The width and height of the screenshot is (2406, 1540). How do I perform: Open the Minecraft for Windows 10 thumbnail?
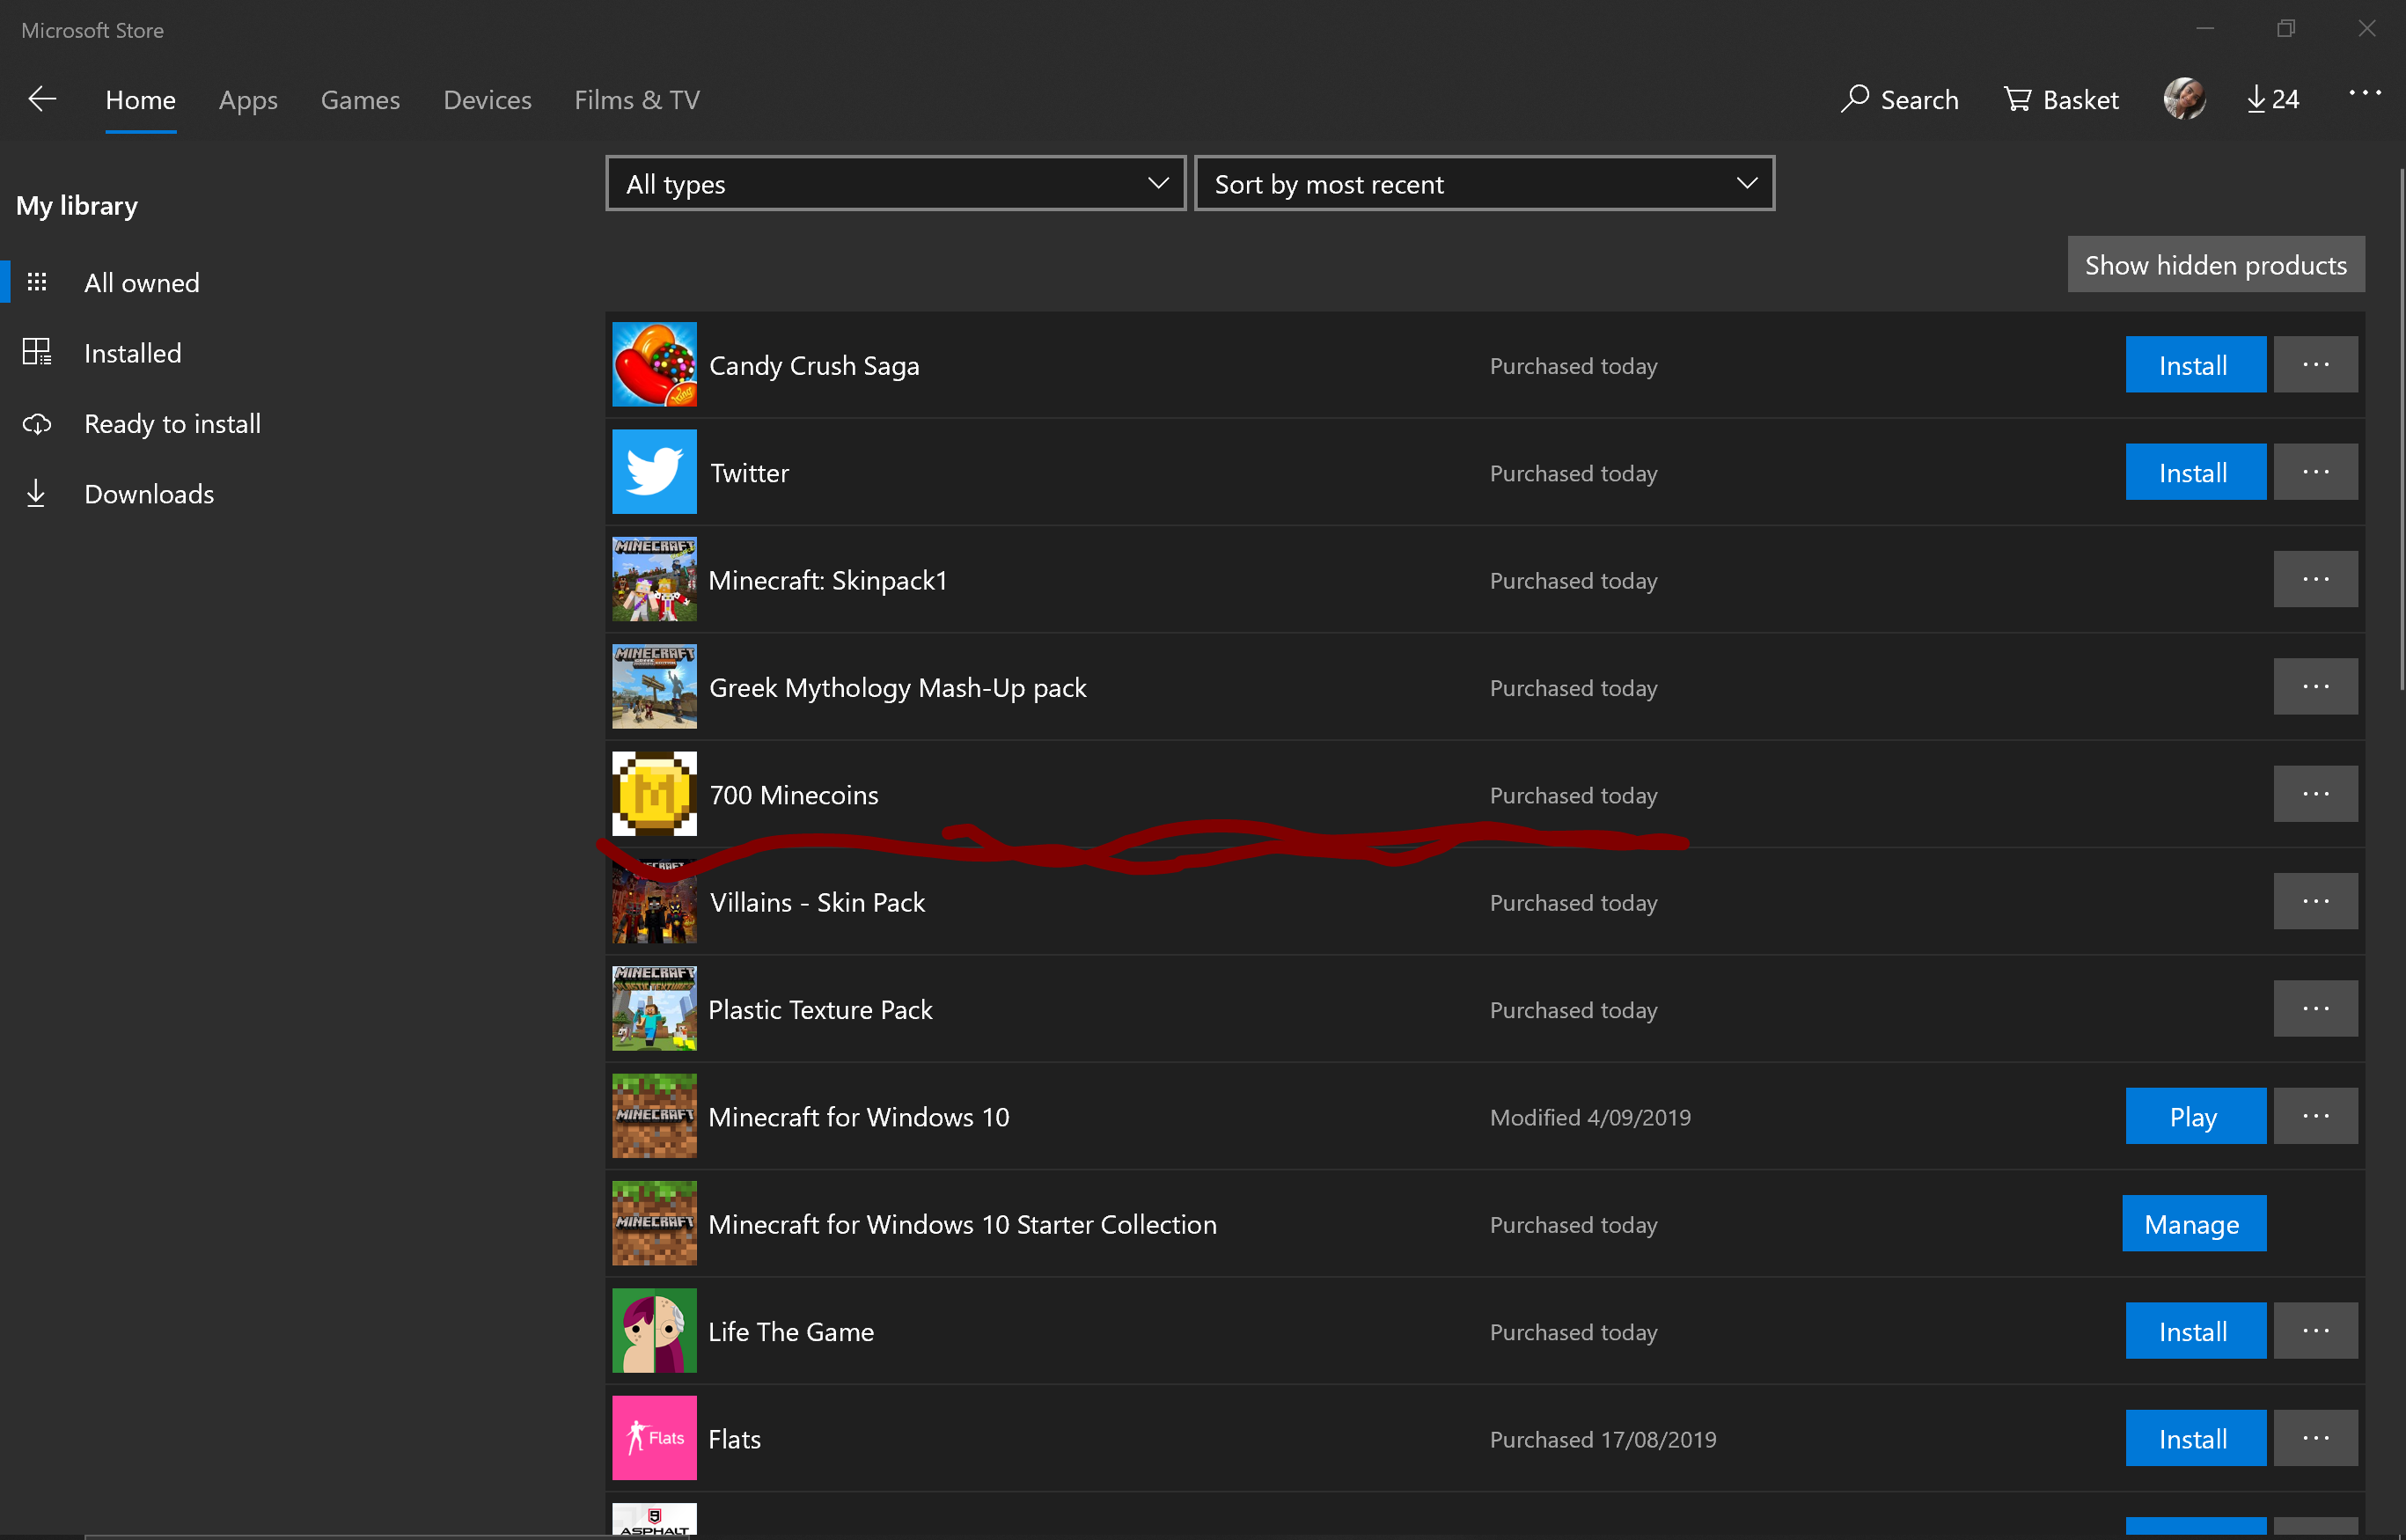click(654, 1116)
